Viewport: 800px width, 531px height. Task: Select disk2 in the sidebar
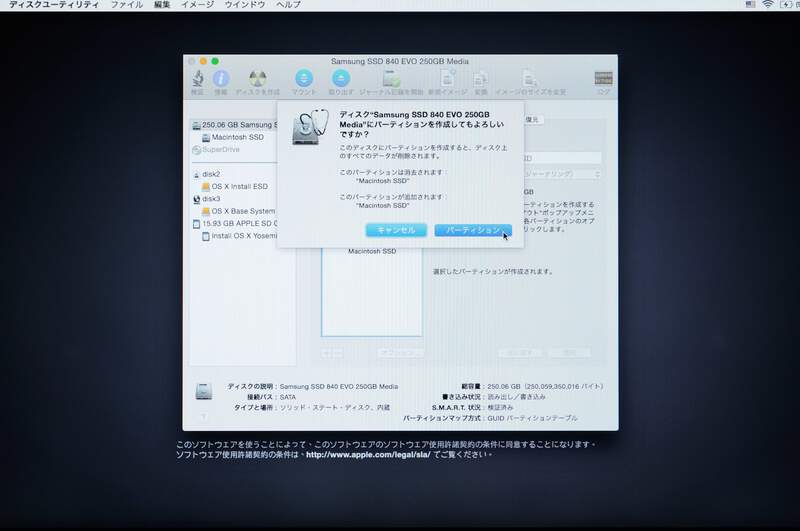(207, 174)
